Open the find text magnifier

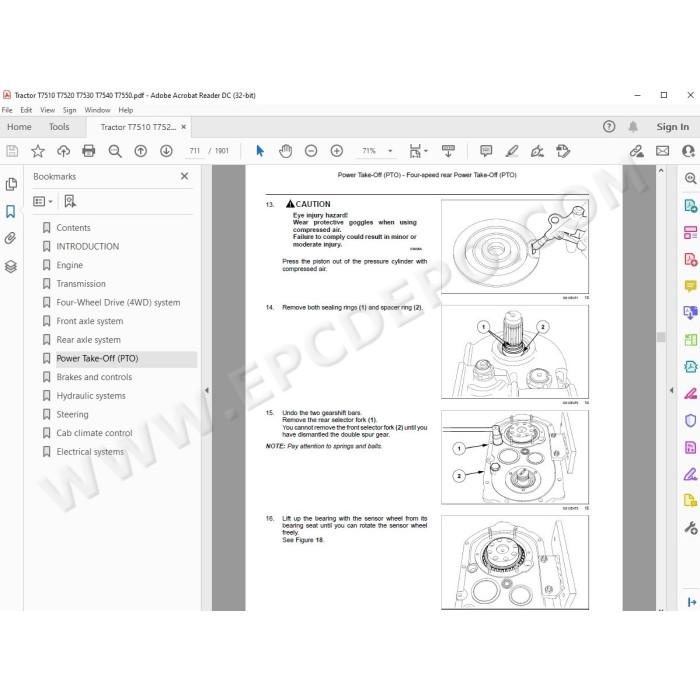[x=115, y=151]
